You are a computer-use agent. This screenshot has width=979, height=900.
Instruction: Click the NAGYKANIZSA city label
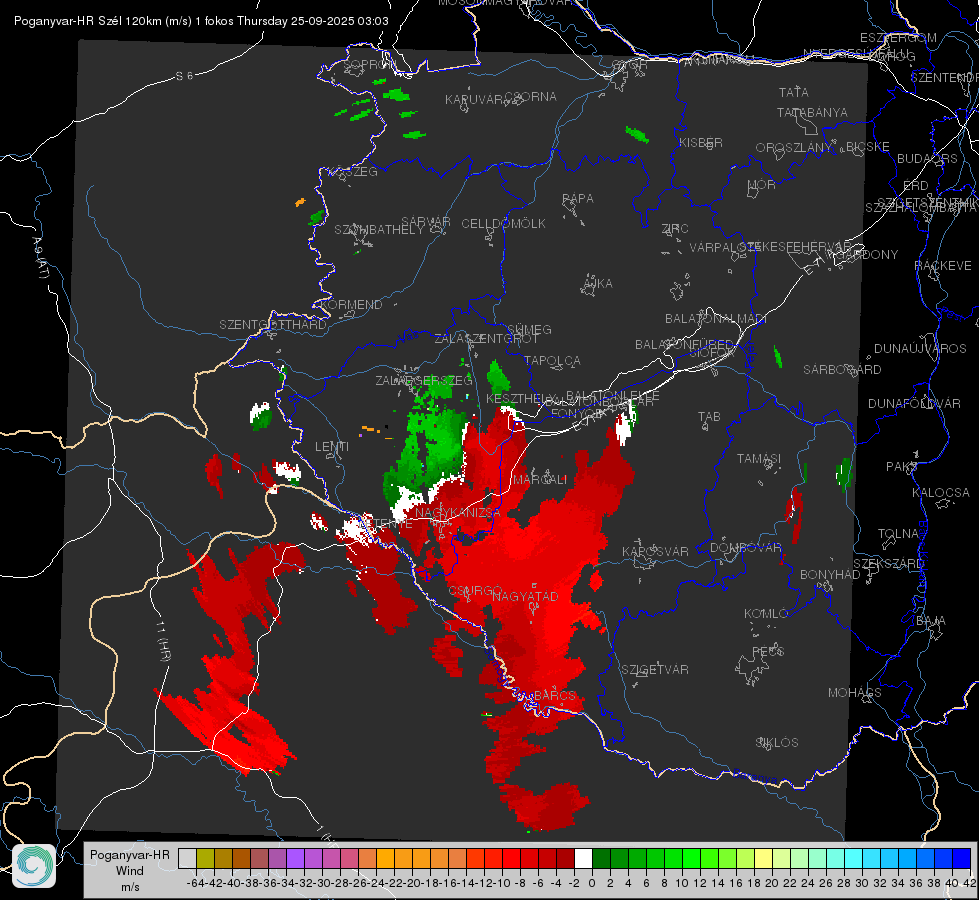458,513
